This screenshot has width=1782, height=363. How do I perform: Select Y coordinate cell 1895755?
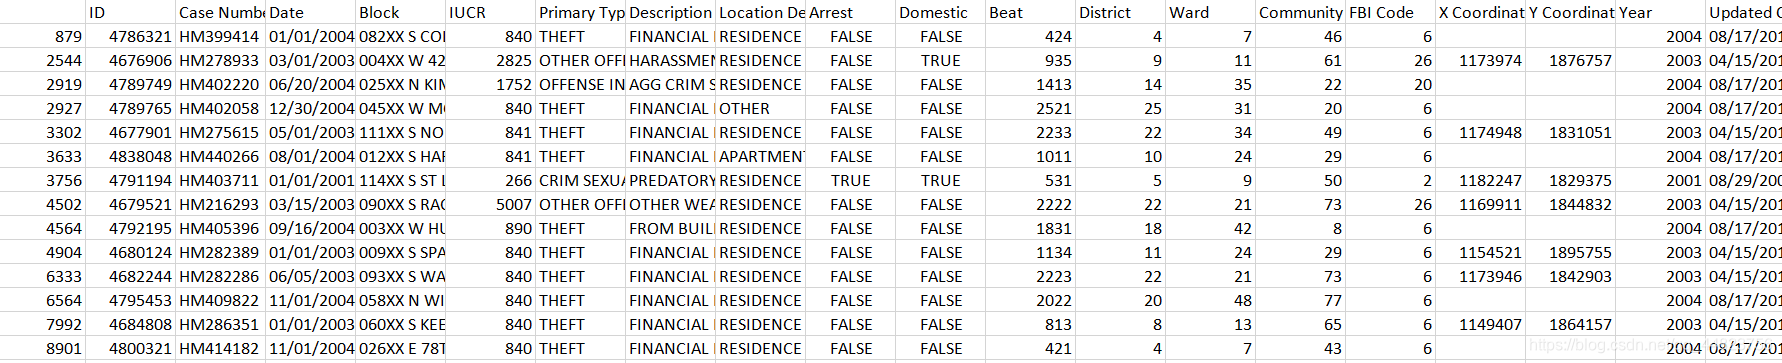click(x=1571, y=252)
